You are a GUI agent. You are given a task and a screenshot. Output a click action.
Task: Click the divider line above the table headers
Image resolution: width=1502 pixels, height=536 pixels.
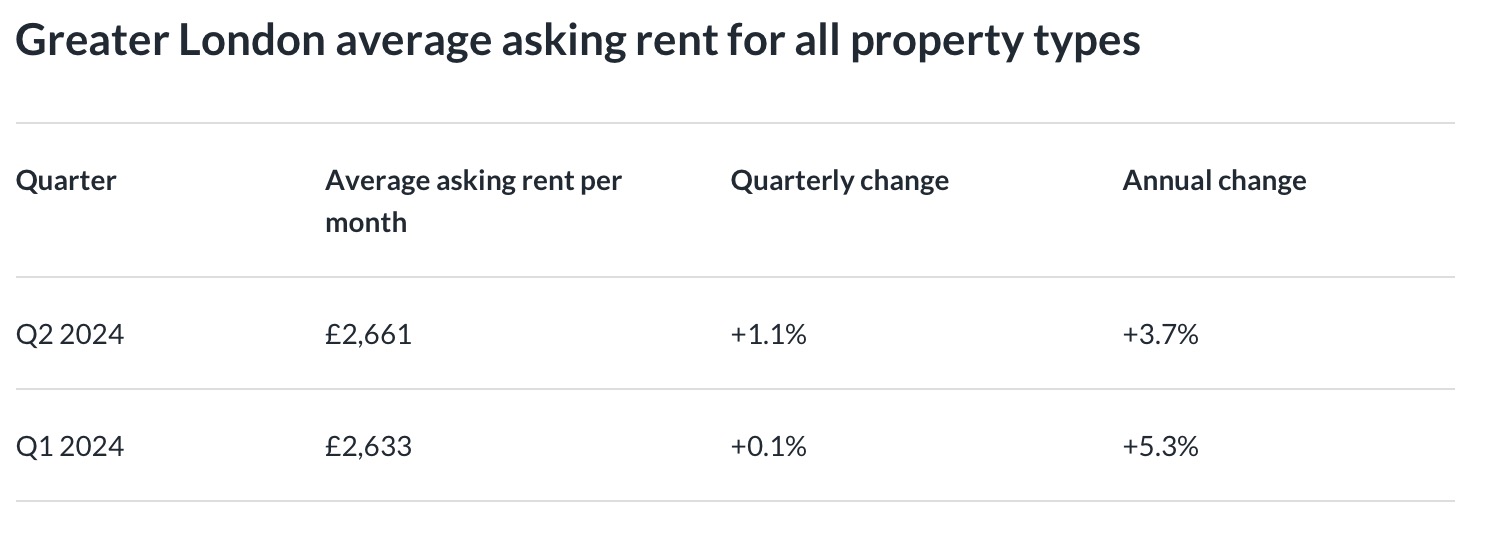735,124
